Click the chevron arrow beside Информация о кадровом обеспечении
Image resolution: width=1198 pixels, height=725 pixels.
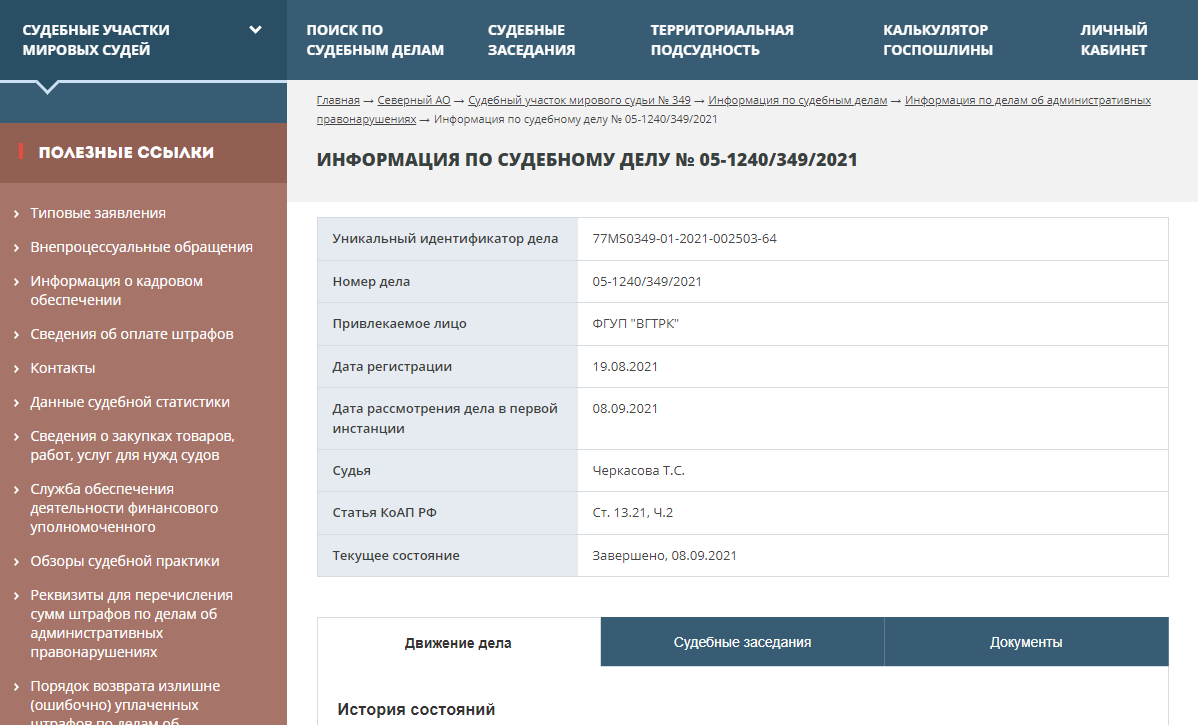(x=17, y=282)
